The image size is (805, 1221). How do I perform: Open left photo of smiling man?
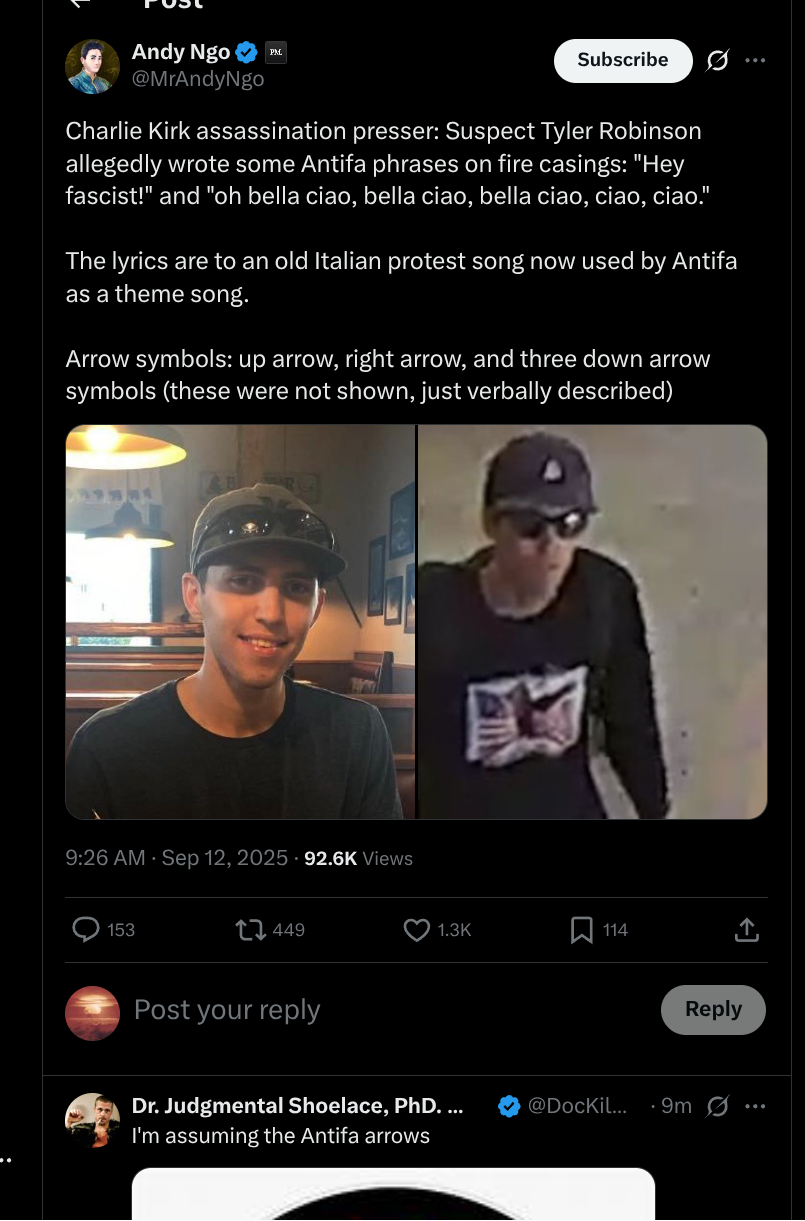coord(240,621)
